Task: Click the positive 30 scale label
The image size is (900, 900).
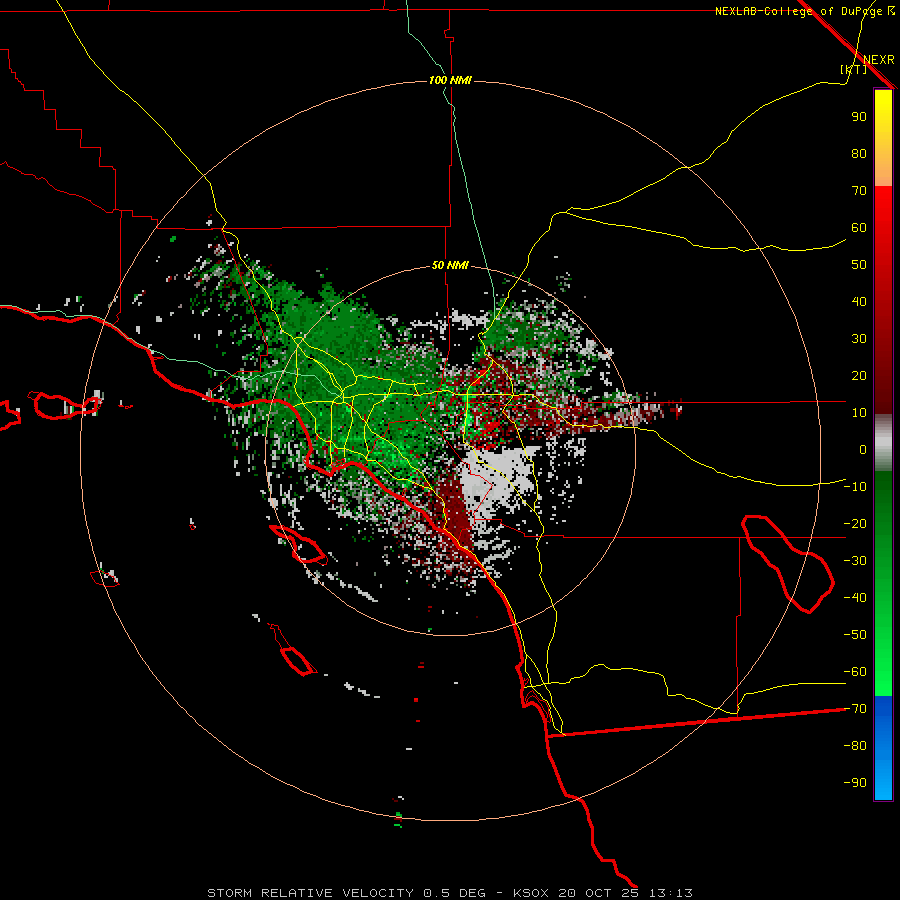Action: pos(859,339)
